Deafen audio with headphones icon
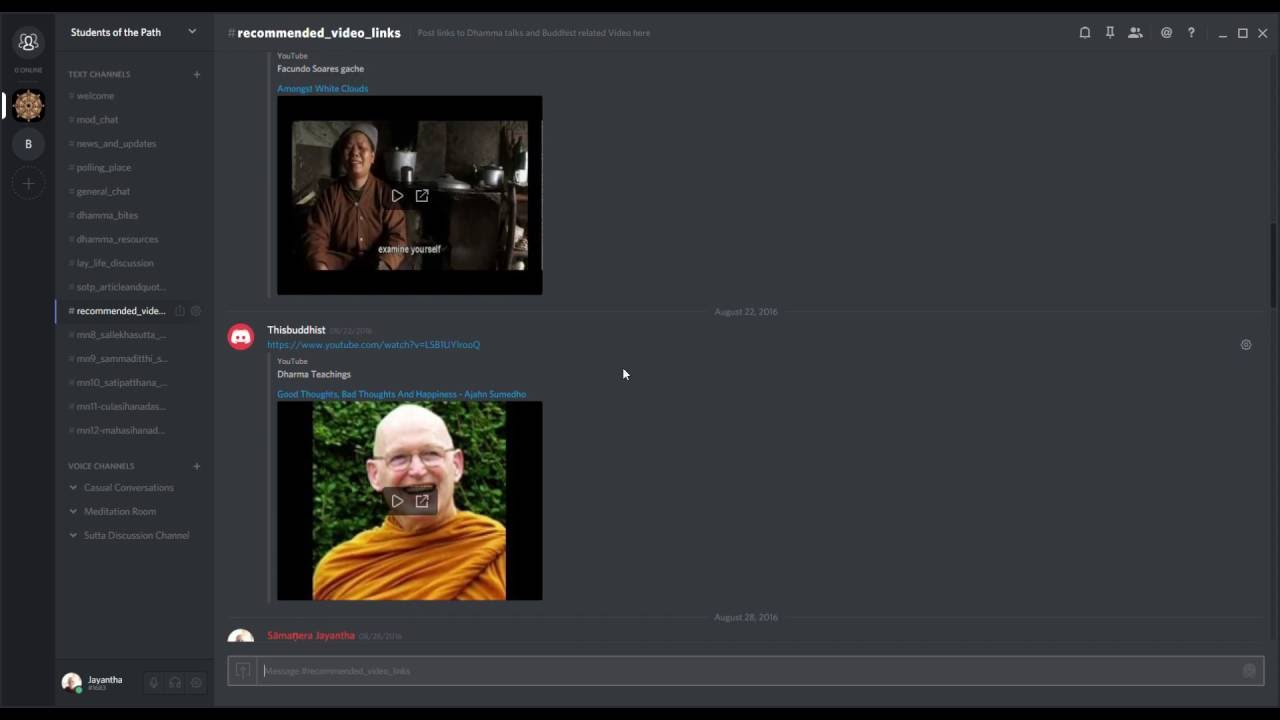Screen dimensions: 1280x720 175,683
